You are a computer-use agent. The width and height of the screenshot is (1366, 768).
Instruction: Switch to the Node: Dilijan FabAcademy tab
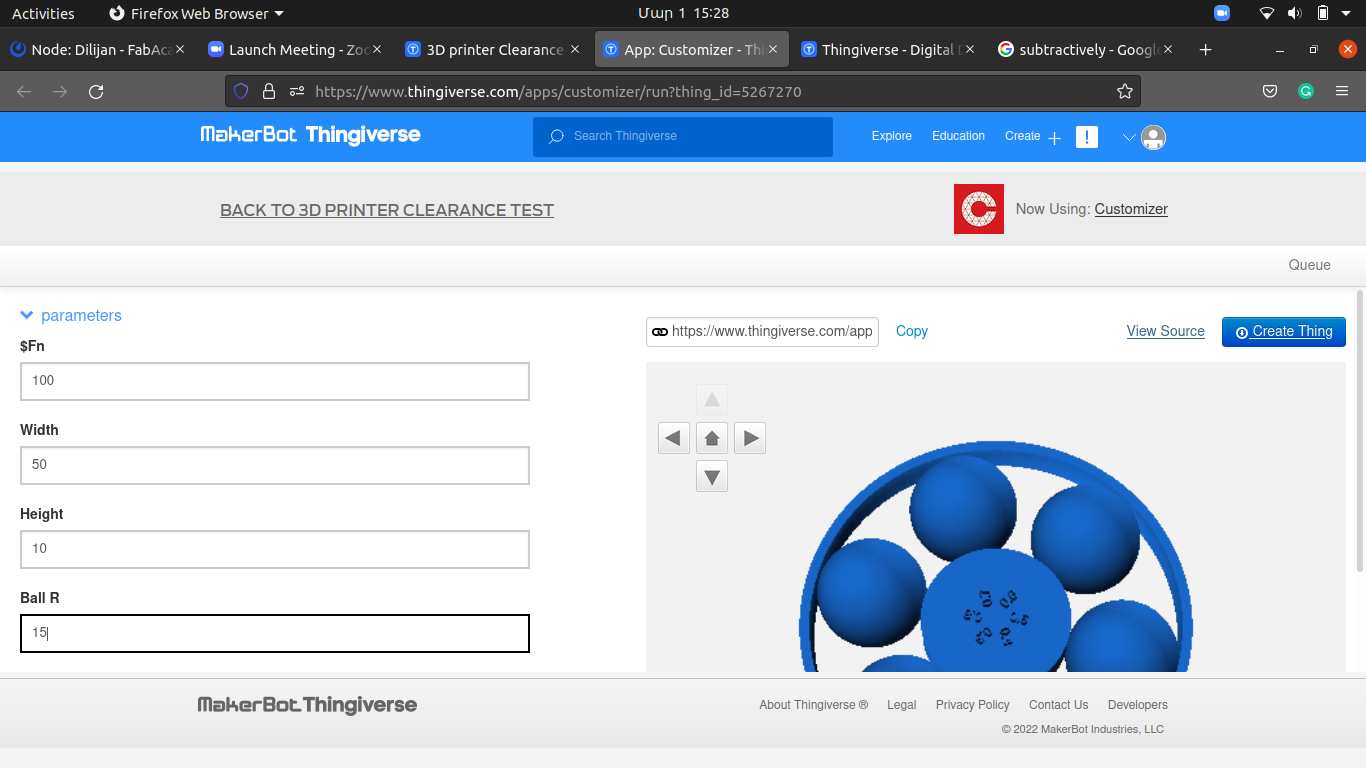coord(97,49)
